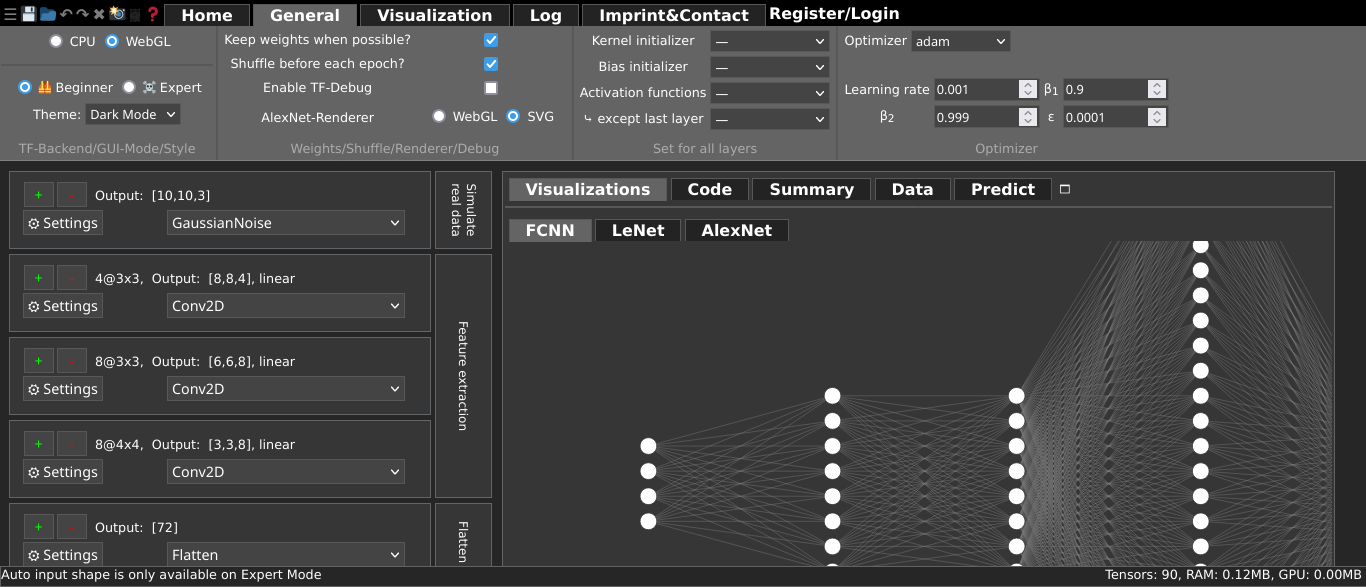Click the gray X delete icon
1366x587 pixels.
[99, 14]
